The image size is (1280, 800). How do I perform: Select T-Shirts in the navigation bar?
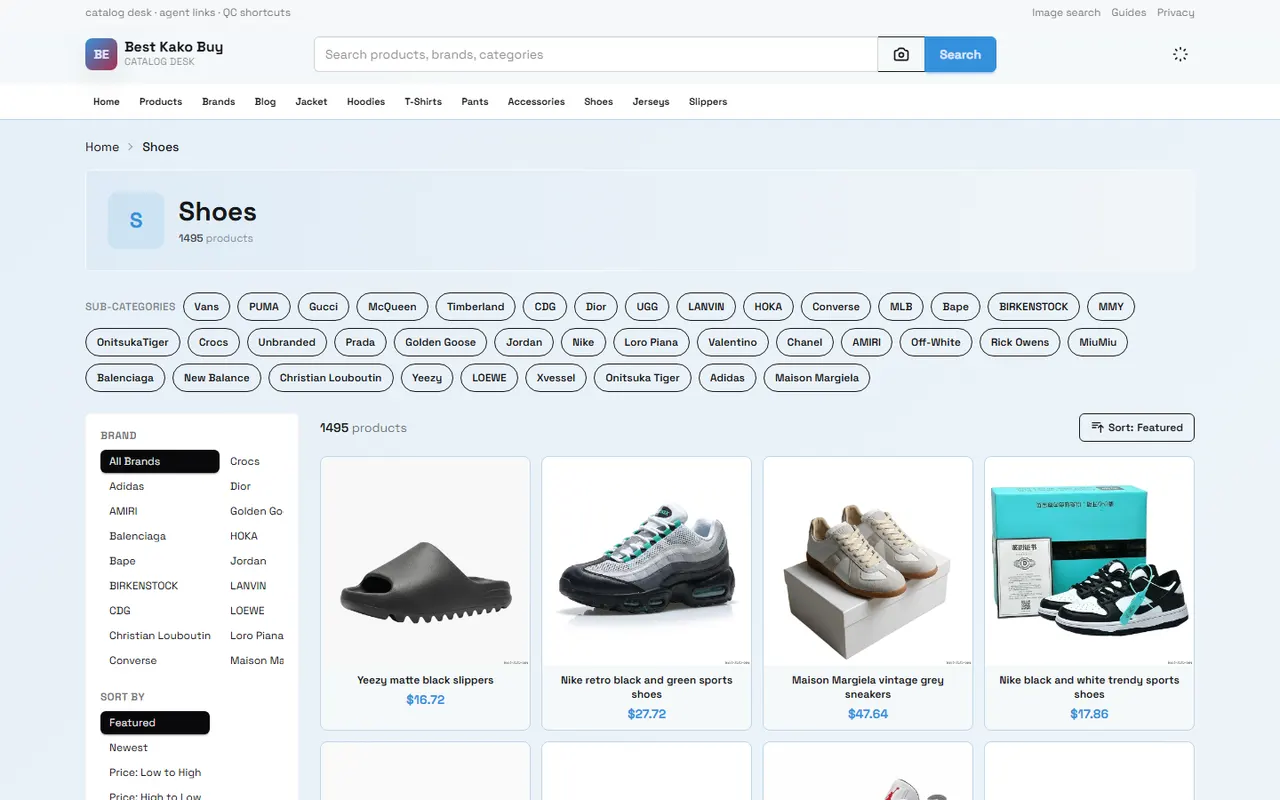[423, 102]
